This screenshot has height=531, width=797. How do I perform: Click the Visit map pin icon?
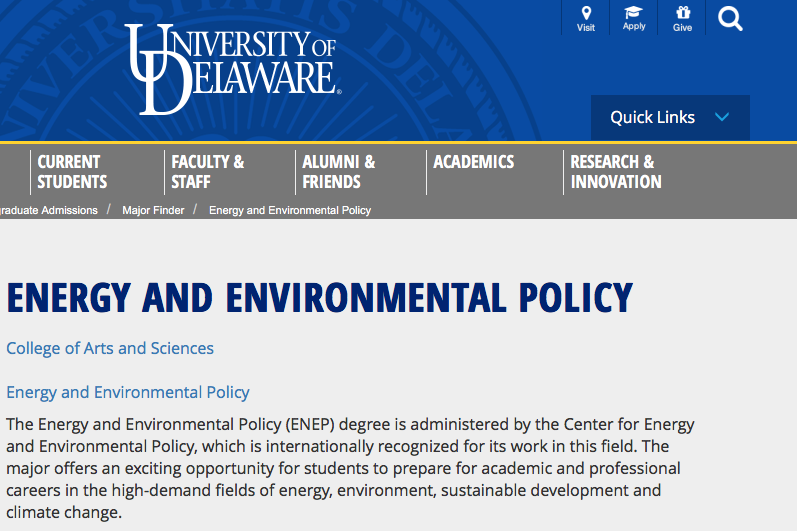tap(586, 13)
